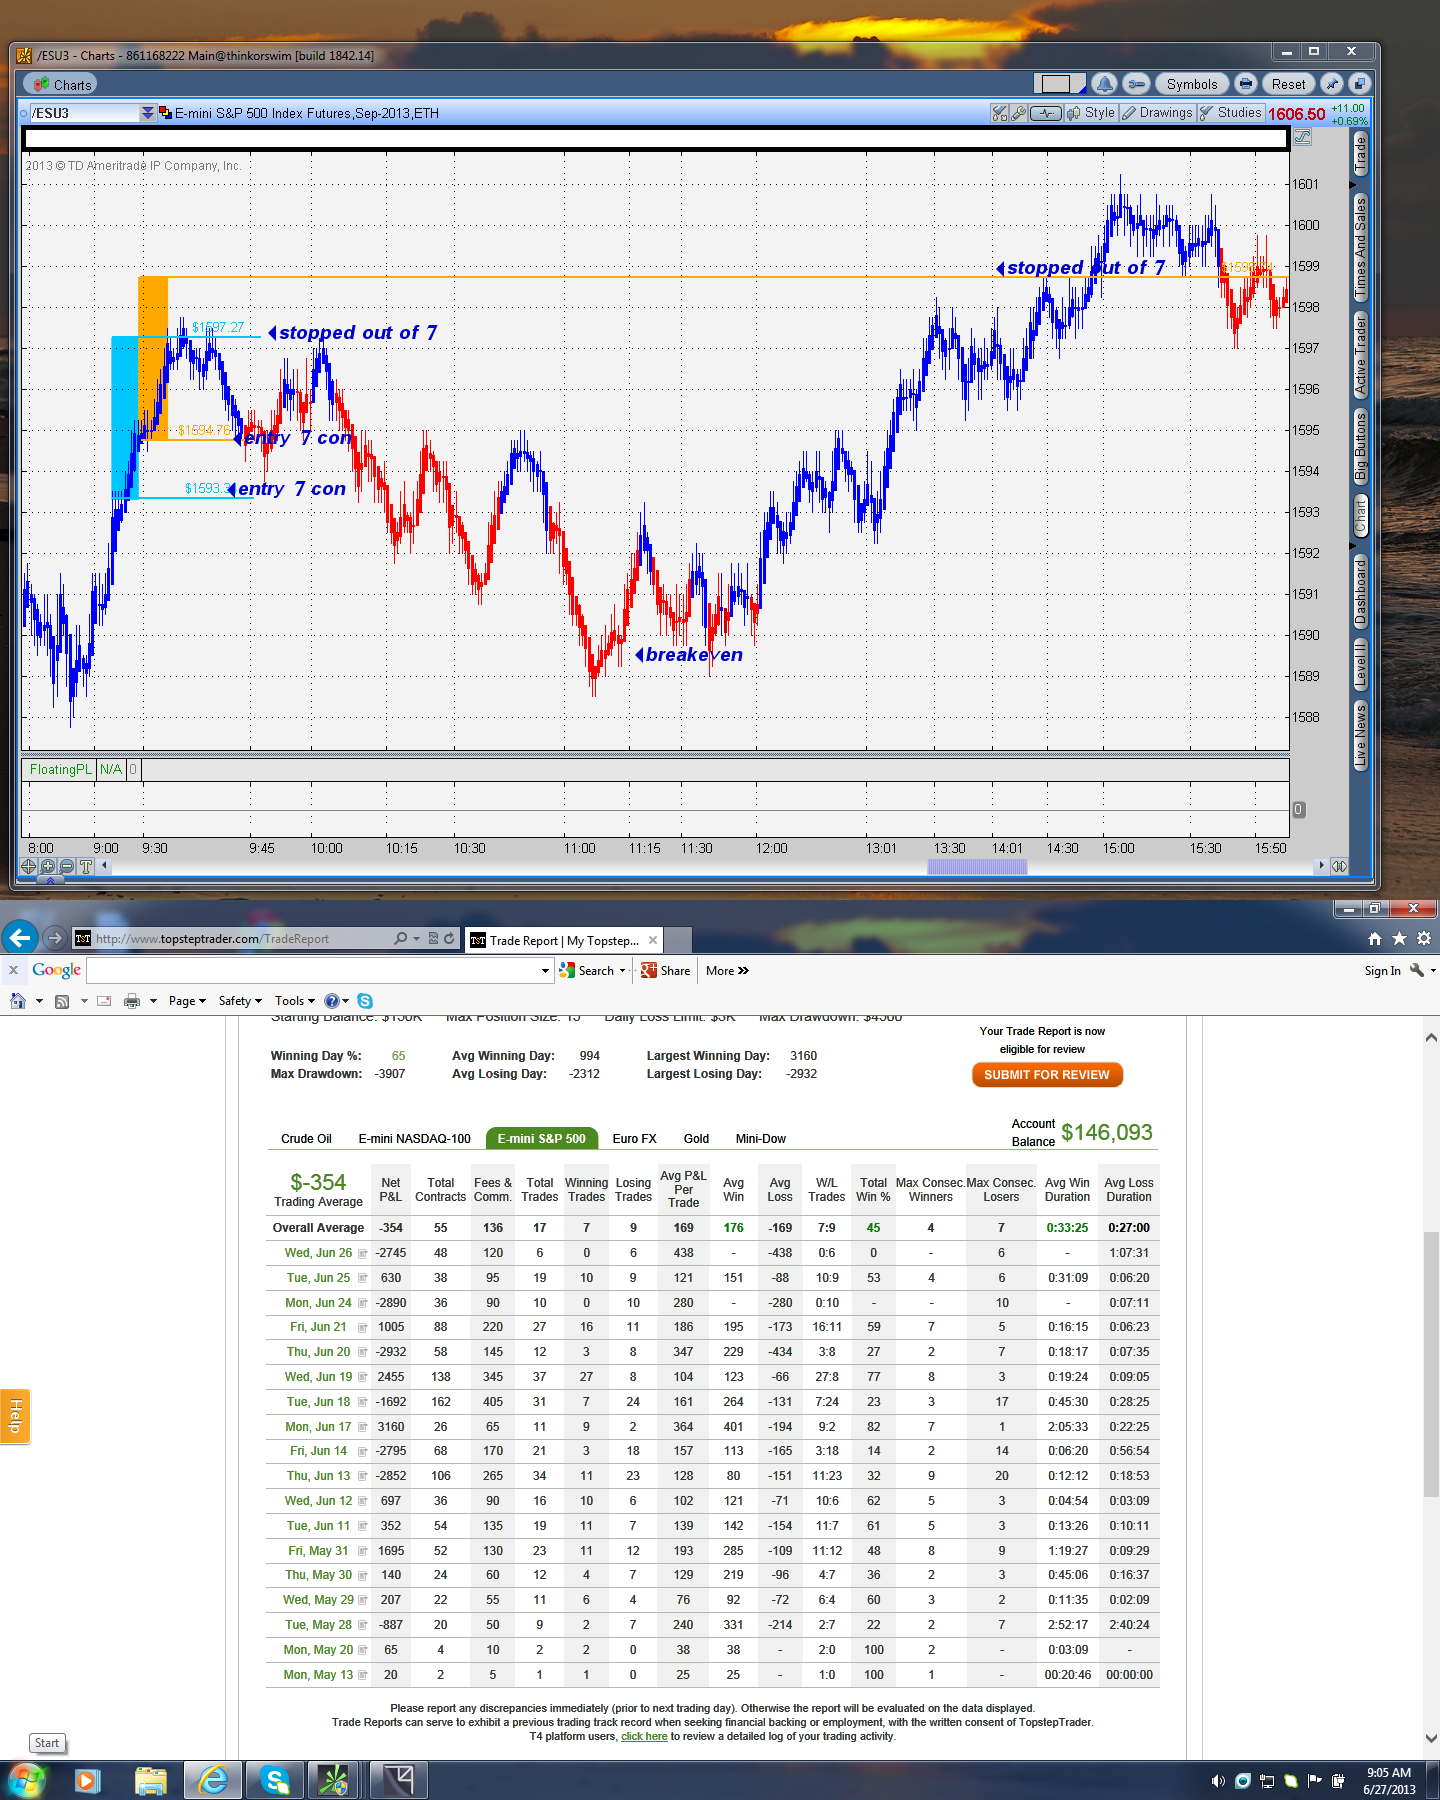Click the Symbols button
The image size is (1440, 1800).
(1192, 84)
